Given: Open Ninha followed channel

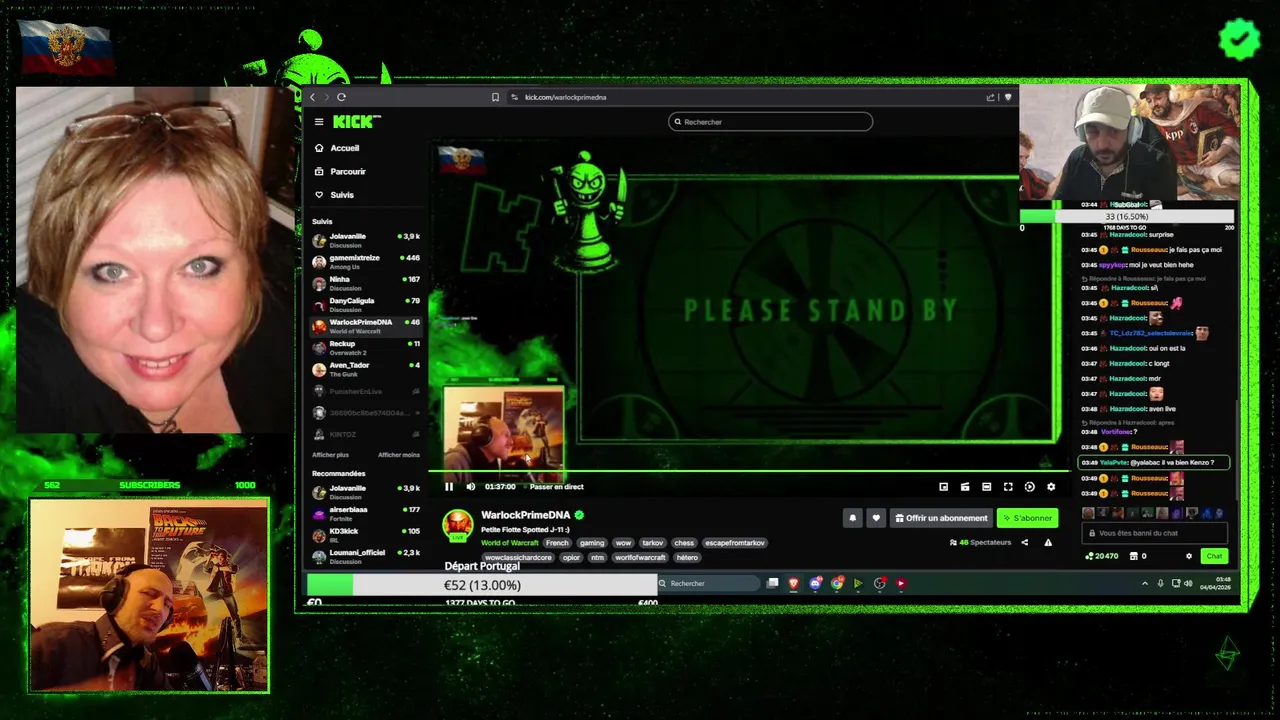Looking at the screenshot, I should tap(366, 284).
